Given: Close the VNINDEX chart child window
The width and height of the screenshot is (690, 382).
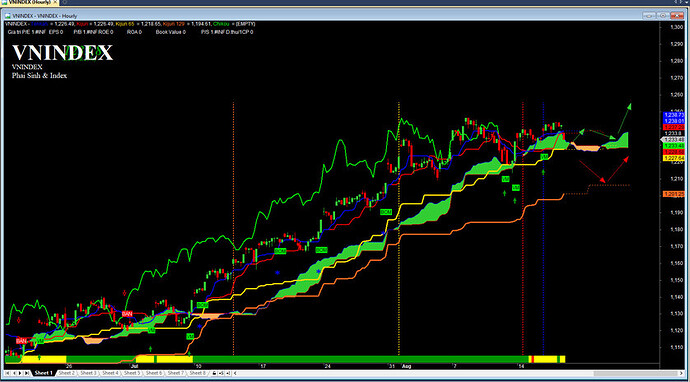Looking at the screenshot, I should coord(676,15).
